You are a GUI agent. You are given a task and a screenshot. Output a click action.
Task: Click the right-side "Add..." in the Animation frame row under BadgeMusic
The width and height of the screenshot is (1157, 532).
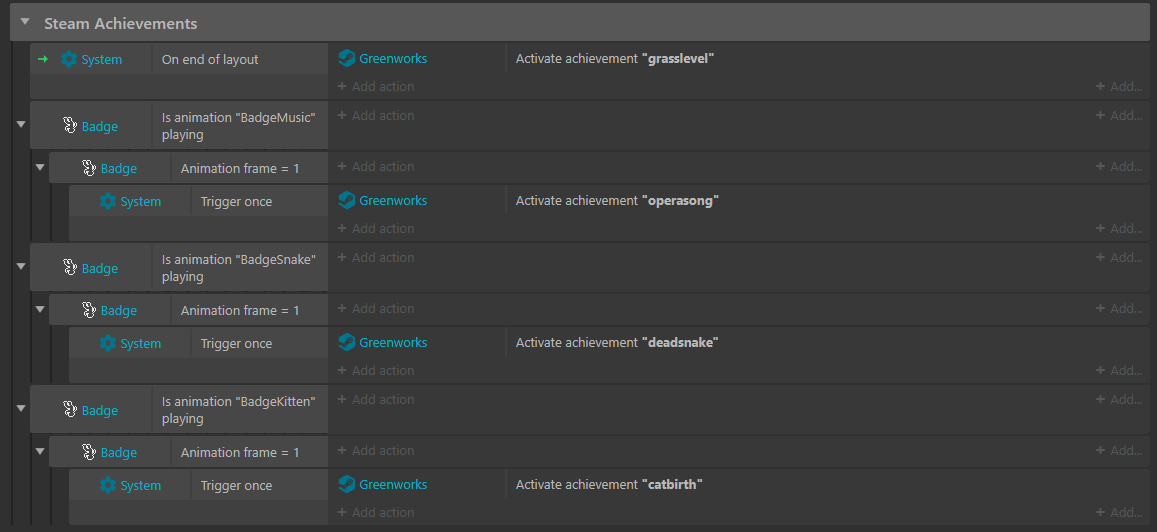1119,166
